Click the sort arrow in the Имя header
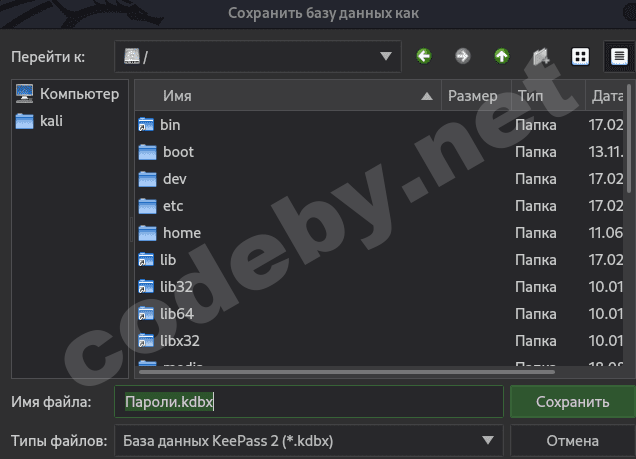 (427, 96)
